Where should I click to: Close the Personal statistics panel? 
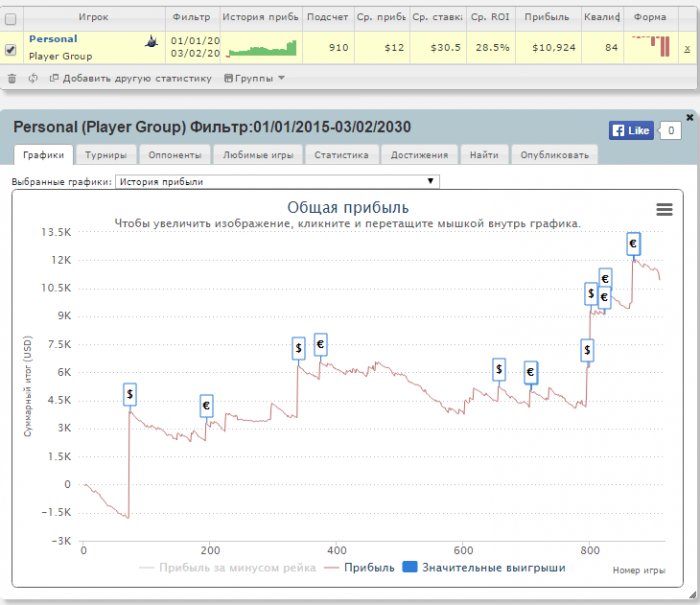click(689, 117)
